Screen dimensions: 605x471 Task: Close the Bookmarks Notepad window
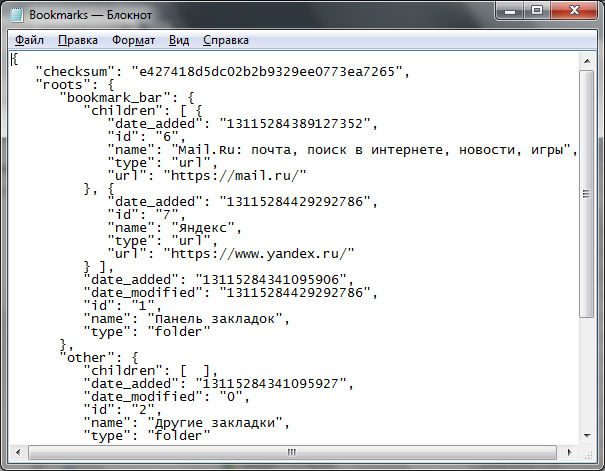[x=574, y=11]
